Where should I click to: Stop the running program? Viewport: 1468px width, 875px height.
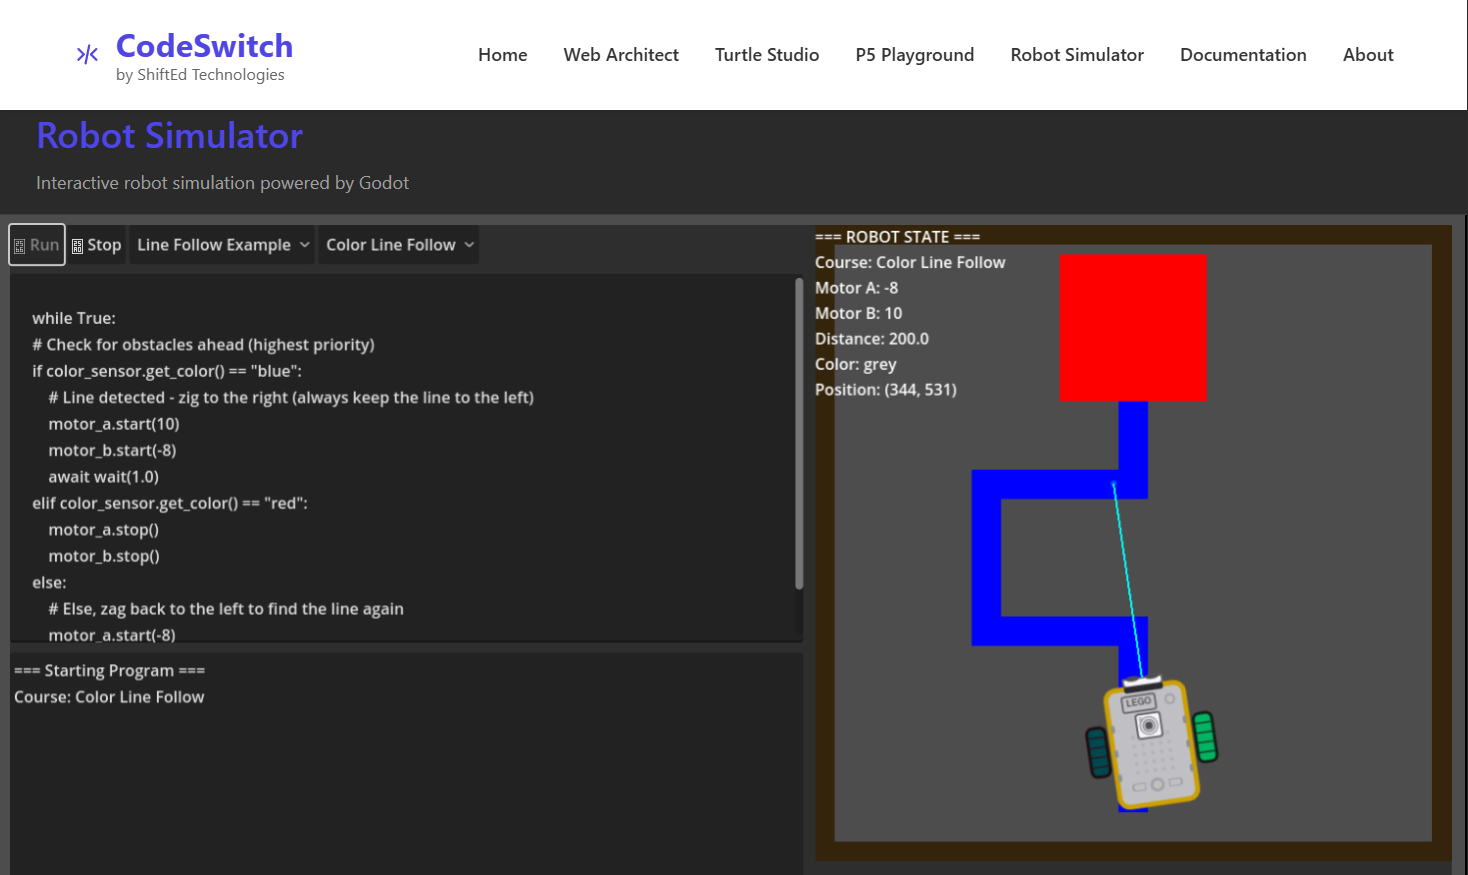(95, 244)
